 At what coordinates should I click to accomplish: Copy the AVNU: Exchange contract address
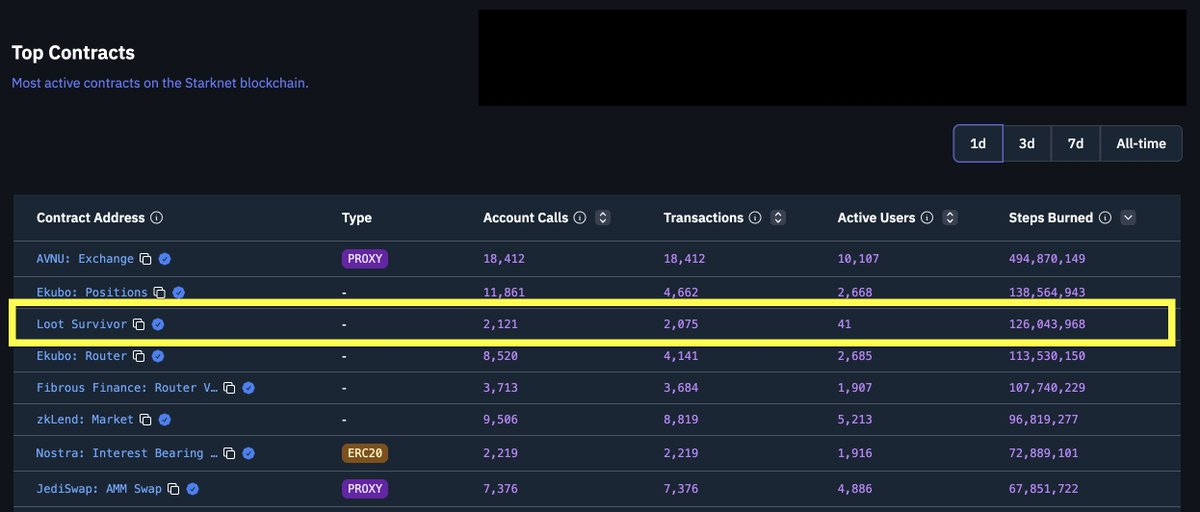tap(146, 259)
